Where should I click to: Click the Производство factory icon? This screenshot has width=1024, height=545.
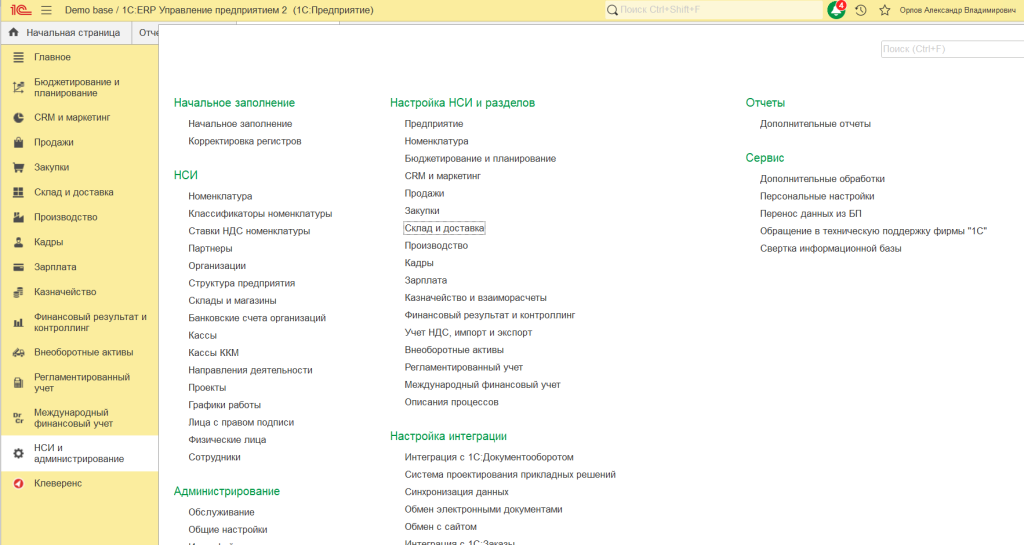tap(18, 217)
